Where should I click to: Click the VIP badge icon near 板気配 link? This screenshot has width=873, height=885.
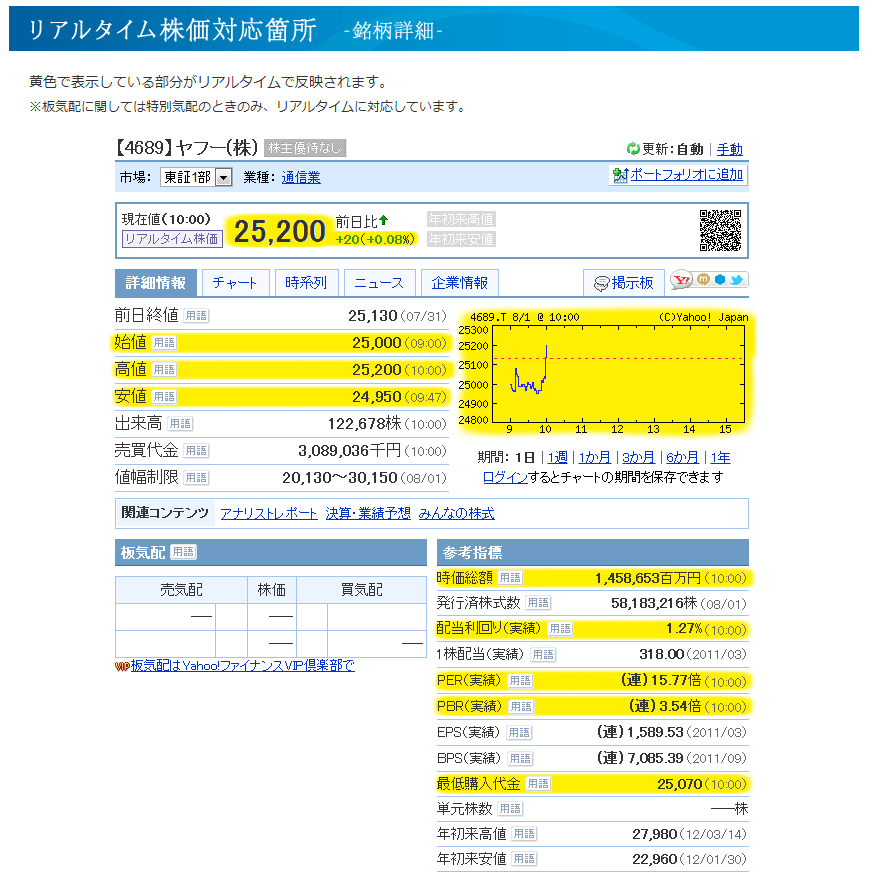(122, 667)
